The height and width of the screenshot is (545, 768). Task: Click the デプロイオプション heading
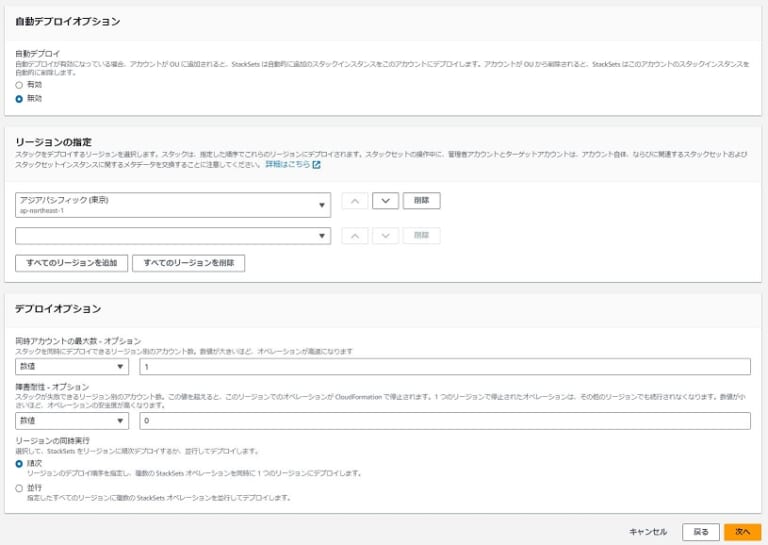click(x=58, y=309)
